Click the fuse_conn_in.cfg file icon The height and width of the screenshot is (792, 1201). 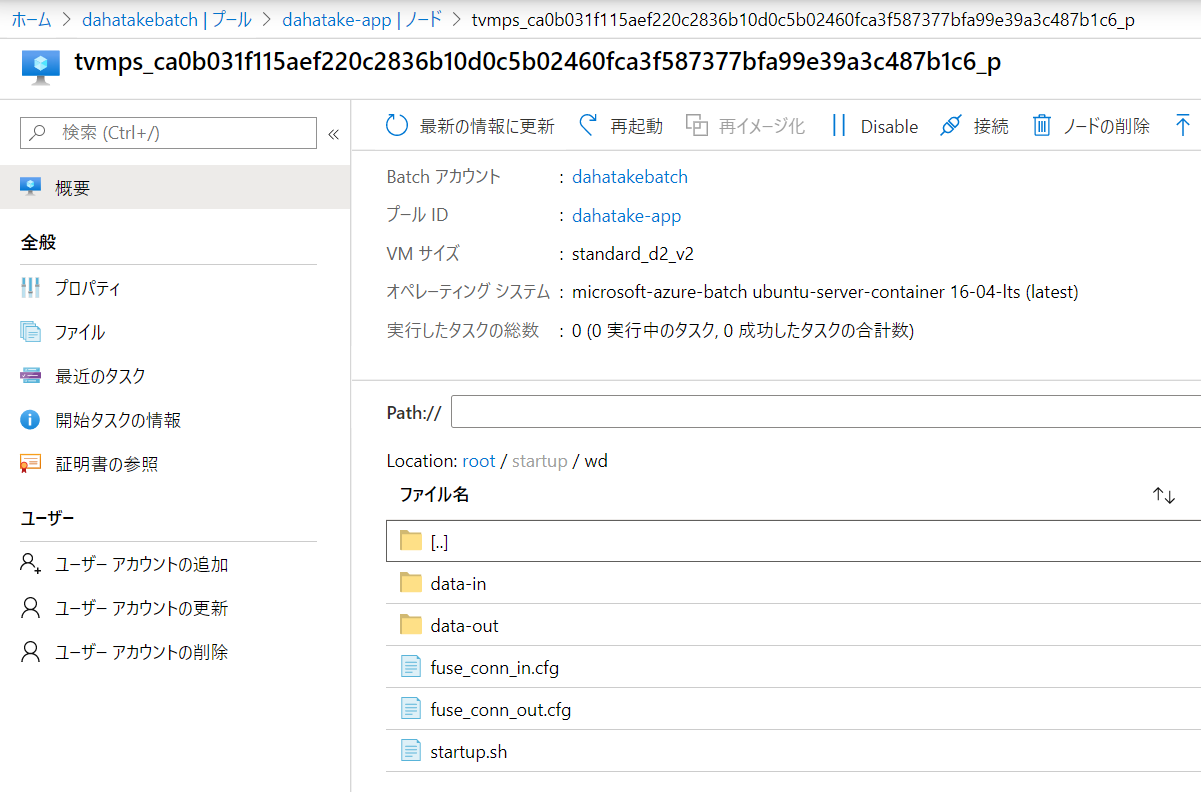tap(411, 667)
